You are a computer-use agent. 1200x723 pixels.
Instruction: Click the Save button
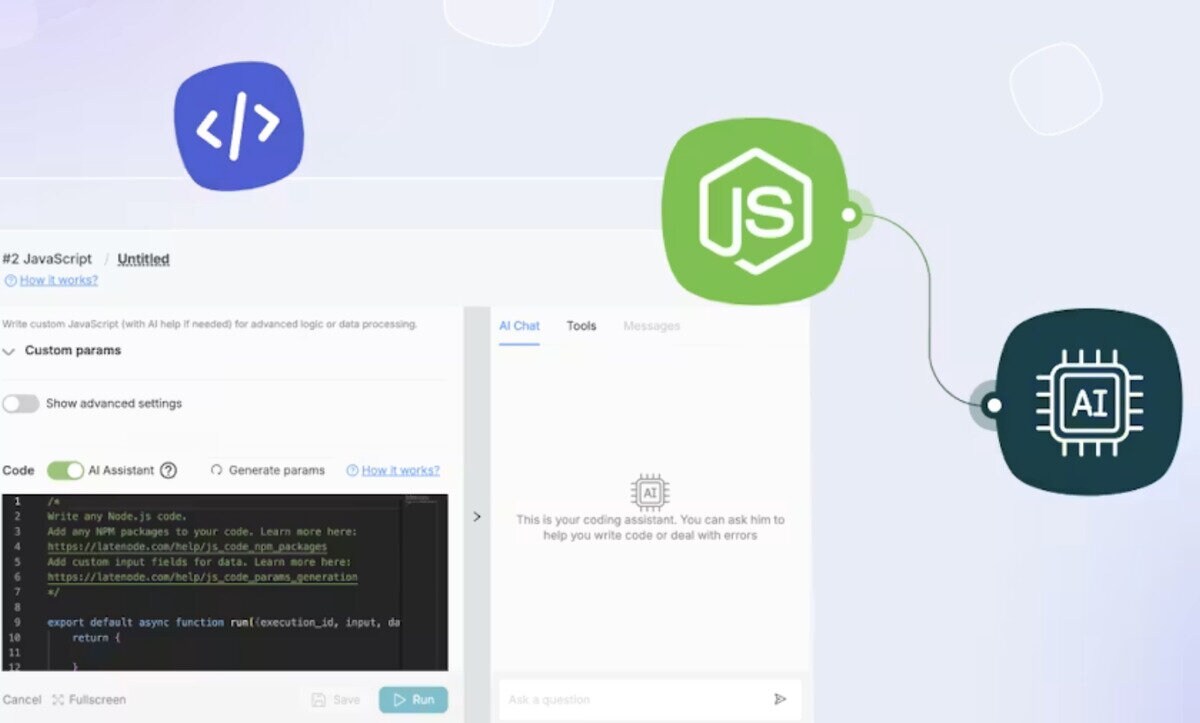pos(336,700)
